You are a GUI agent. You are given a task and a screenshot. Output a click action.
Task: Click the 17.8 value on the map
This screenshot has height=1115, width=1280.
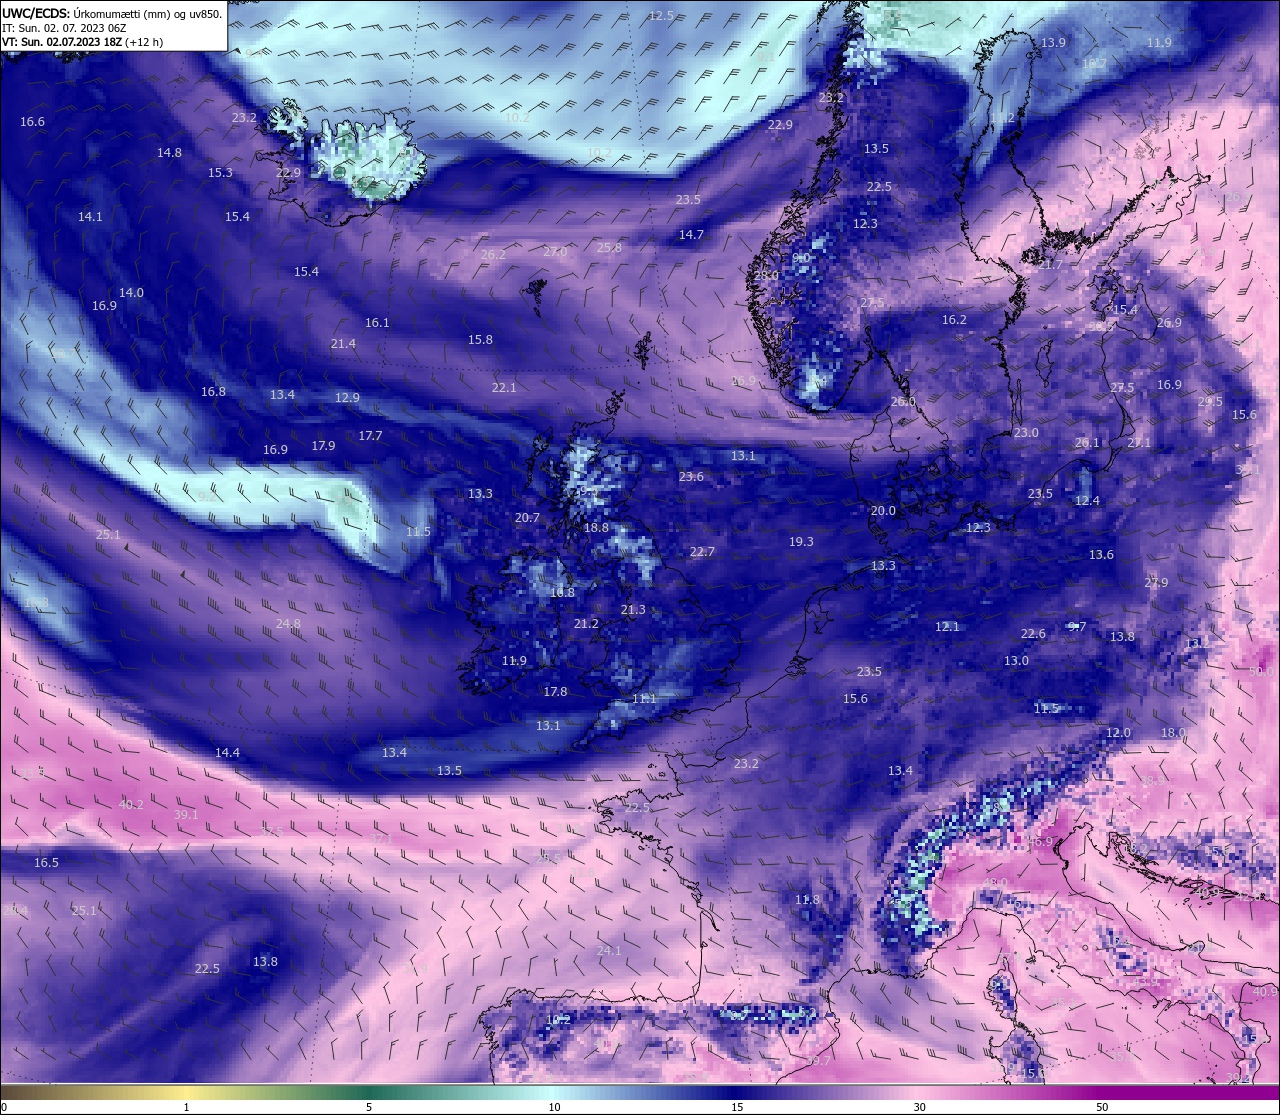(x=555, y=691)
